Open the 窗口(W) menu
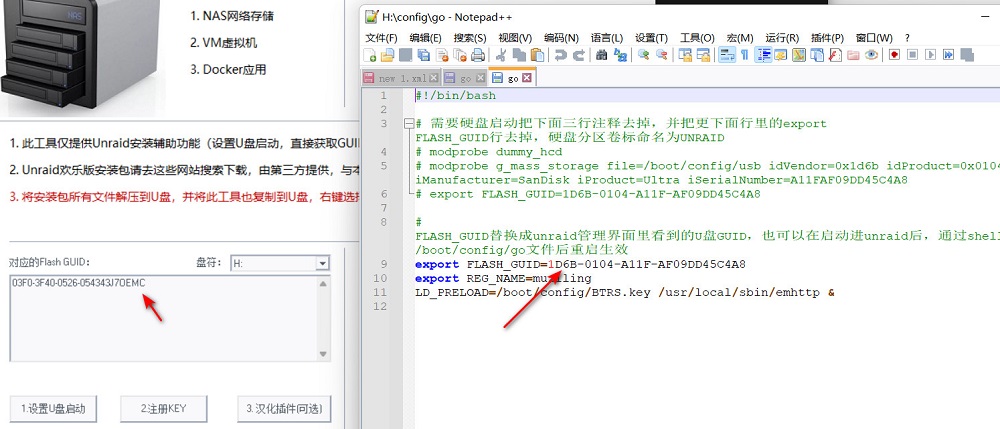The image size is (1000, 429). click(x=874, y=38)
